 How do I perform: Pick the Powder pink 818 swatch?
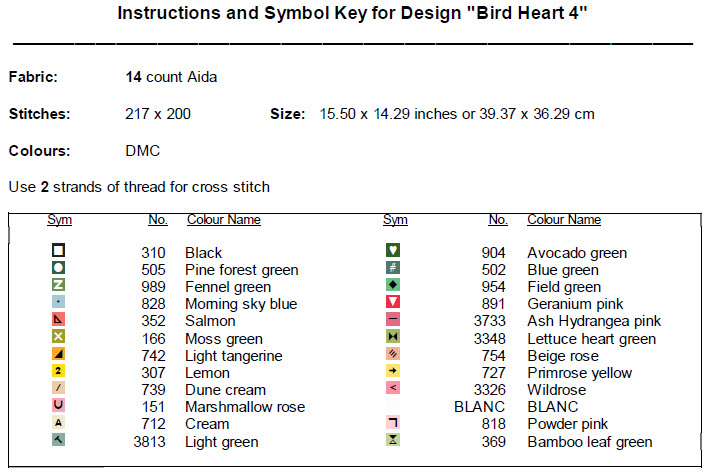tap(393, 423)
